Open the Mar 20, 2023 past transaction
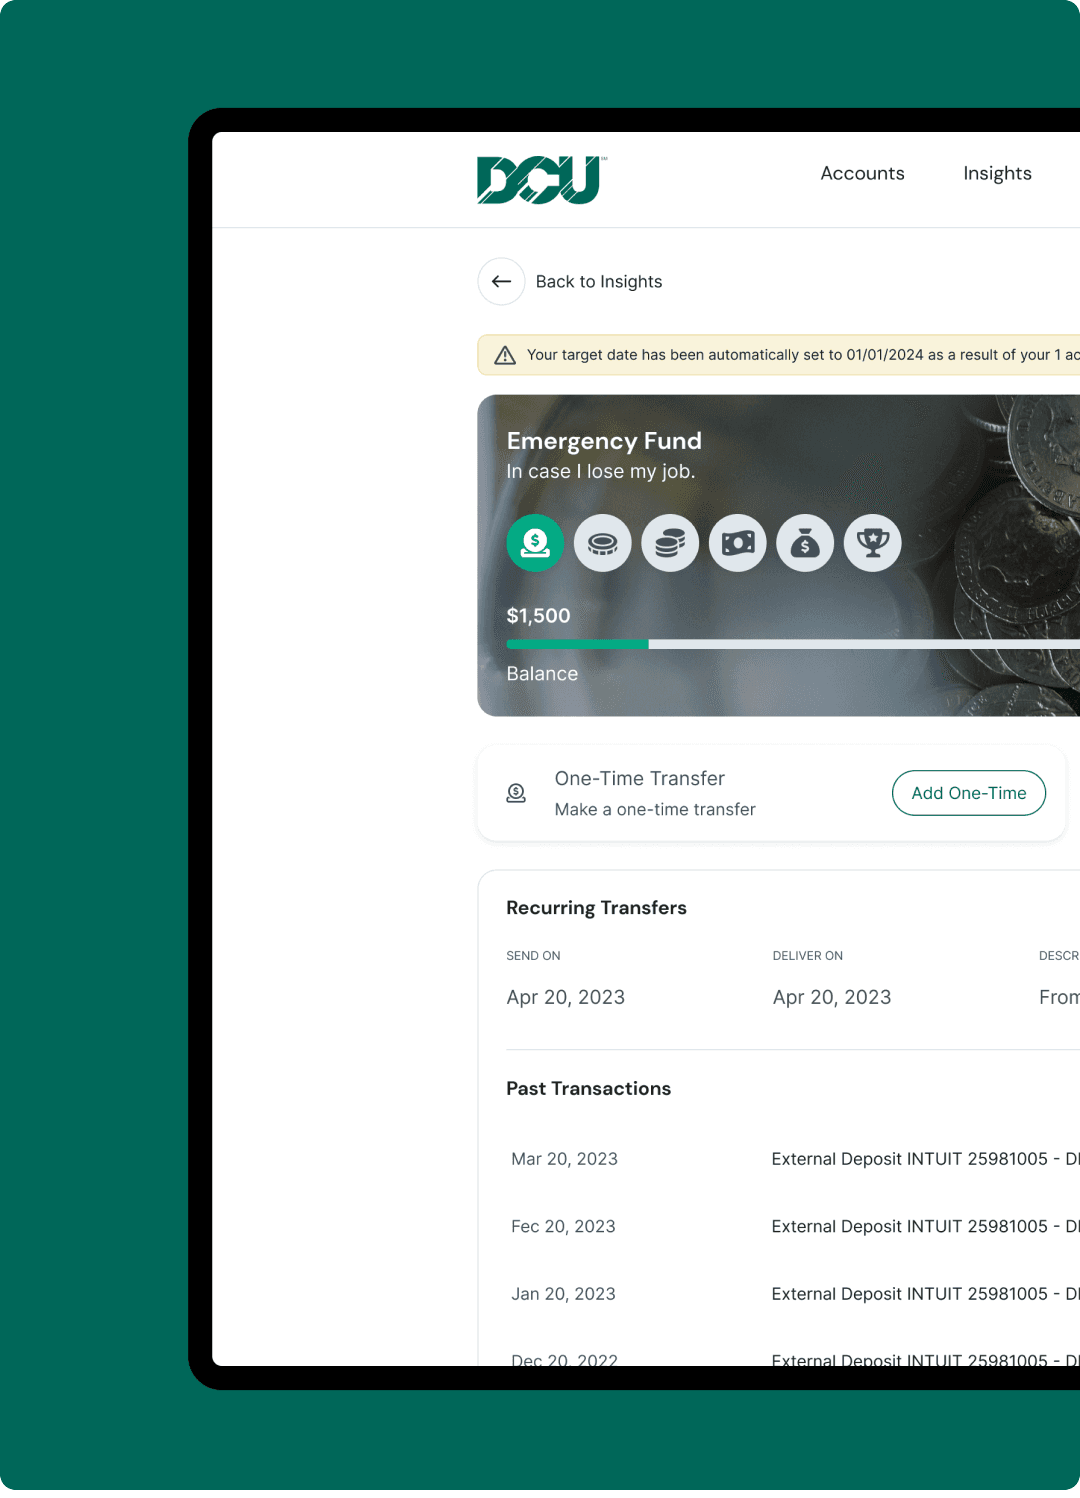This screenshot has width=1080, height=1498. click(565, 1159)
